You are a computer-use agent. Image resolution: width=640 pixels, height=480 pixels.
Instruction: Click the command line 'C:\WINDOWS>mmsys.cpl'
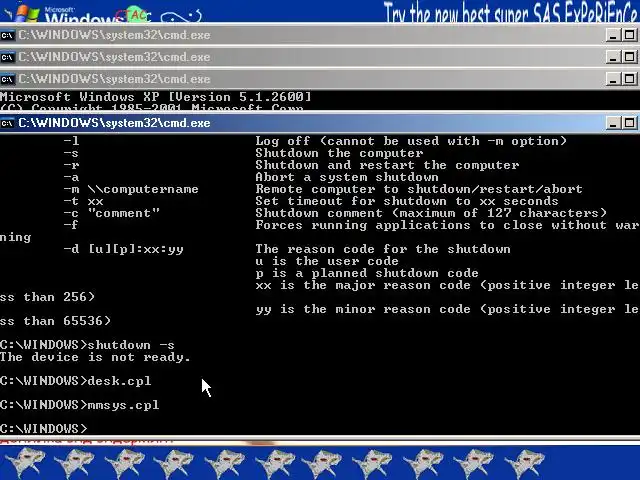click(x=80, y=405)
